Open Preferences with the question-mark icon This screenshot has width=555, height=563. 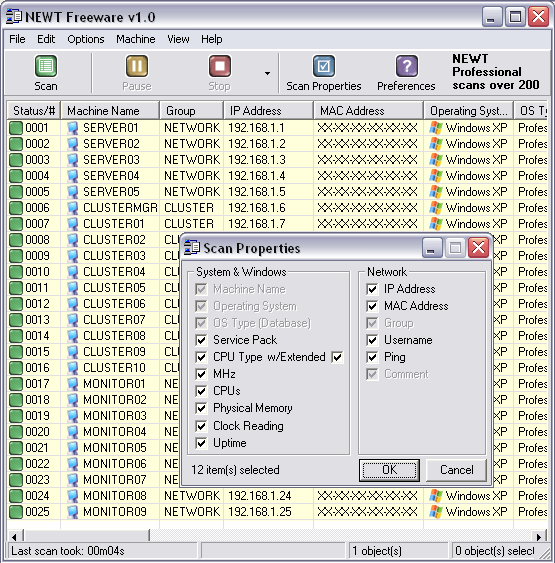[406, 66]
